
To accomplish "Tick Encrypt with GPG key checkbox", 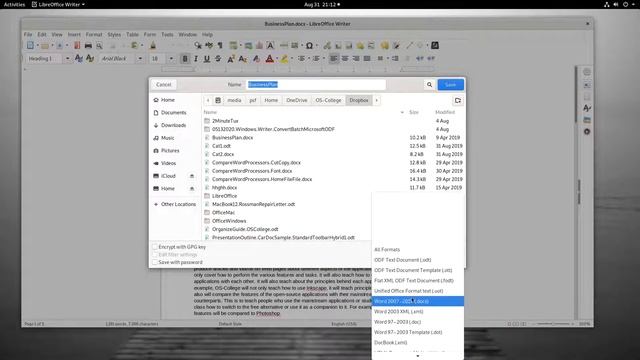I will click(x=155, y=247).
